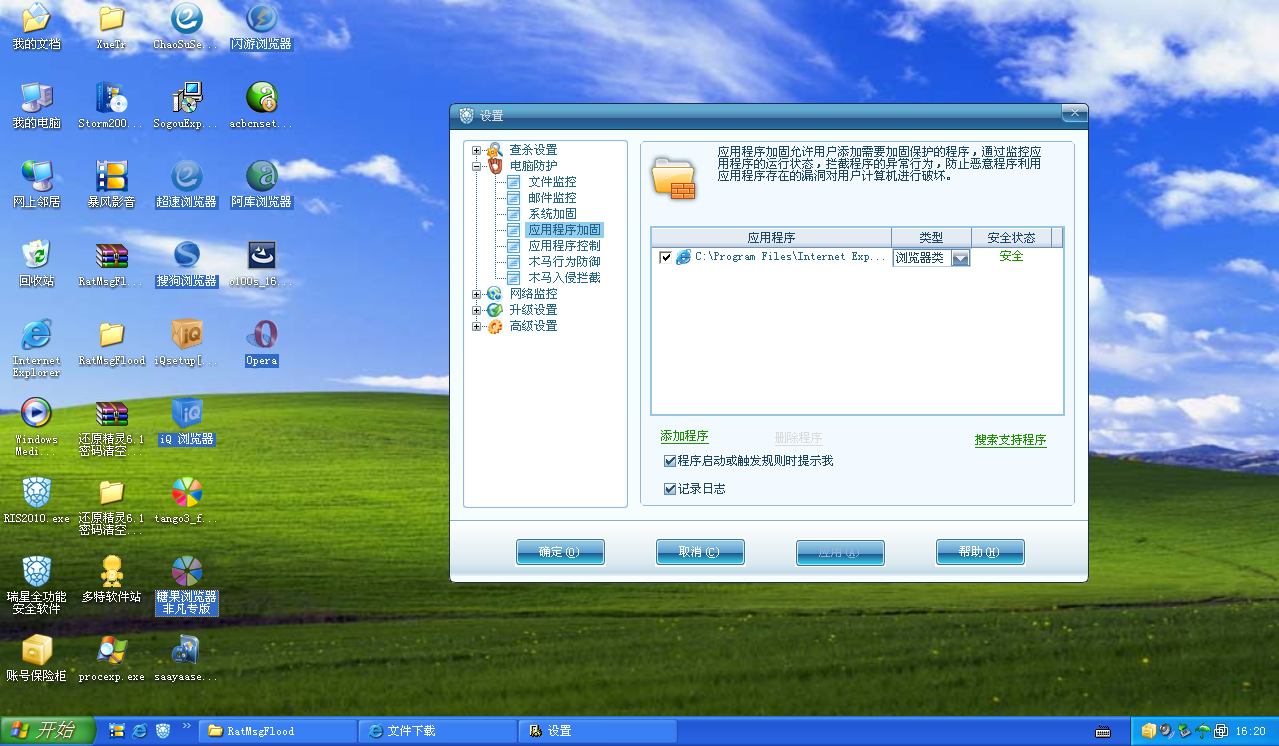The width and height of the screenshot is (1279, 746).
Task: Select RatMsgFl archive desktop icon
Action: pyautogui.click(x=111, y=263)
